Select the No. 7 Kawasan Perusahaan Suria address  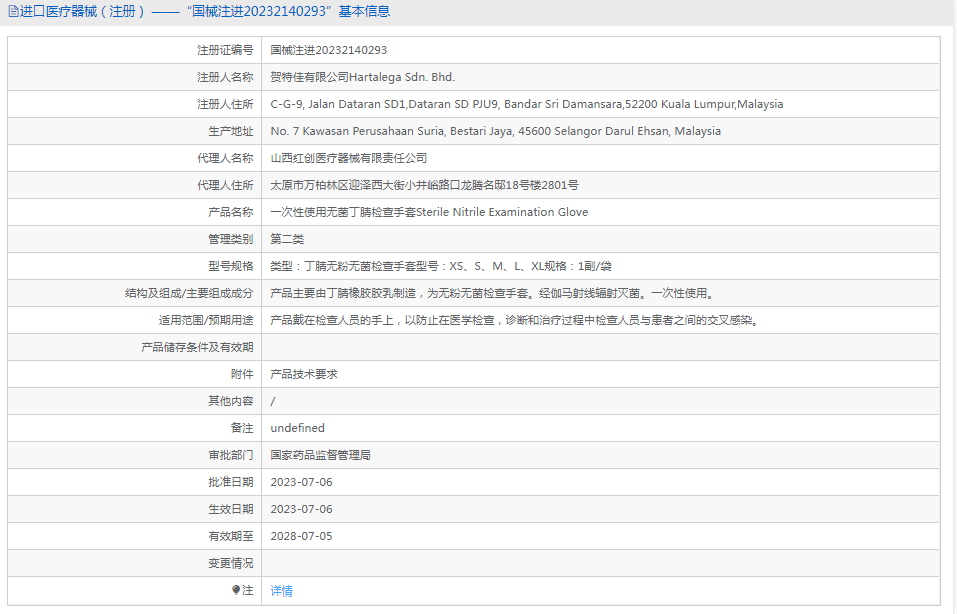(496, 131)
